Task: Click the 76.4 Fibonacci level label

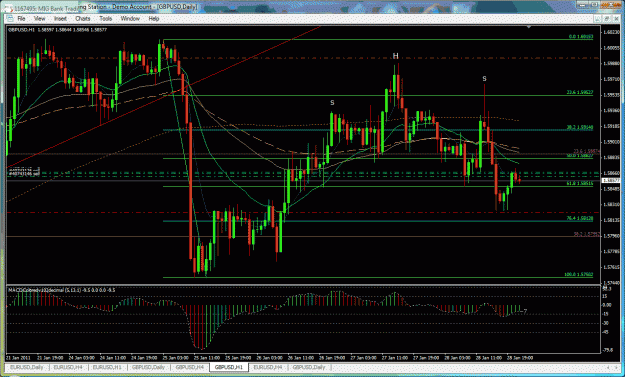Action: point(580,218)
